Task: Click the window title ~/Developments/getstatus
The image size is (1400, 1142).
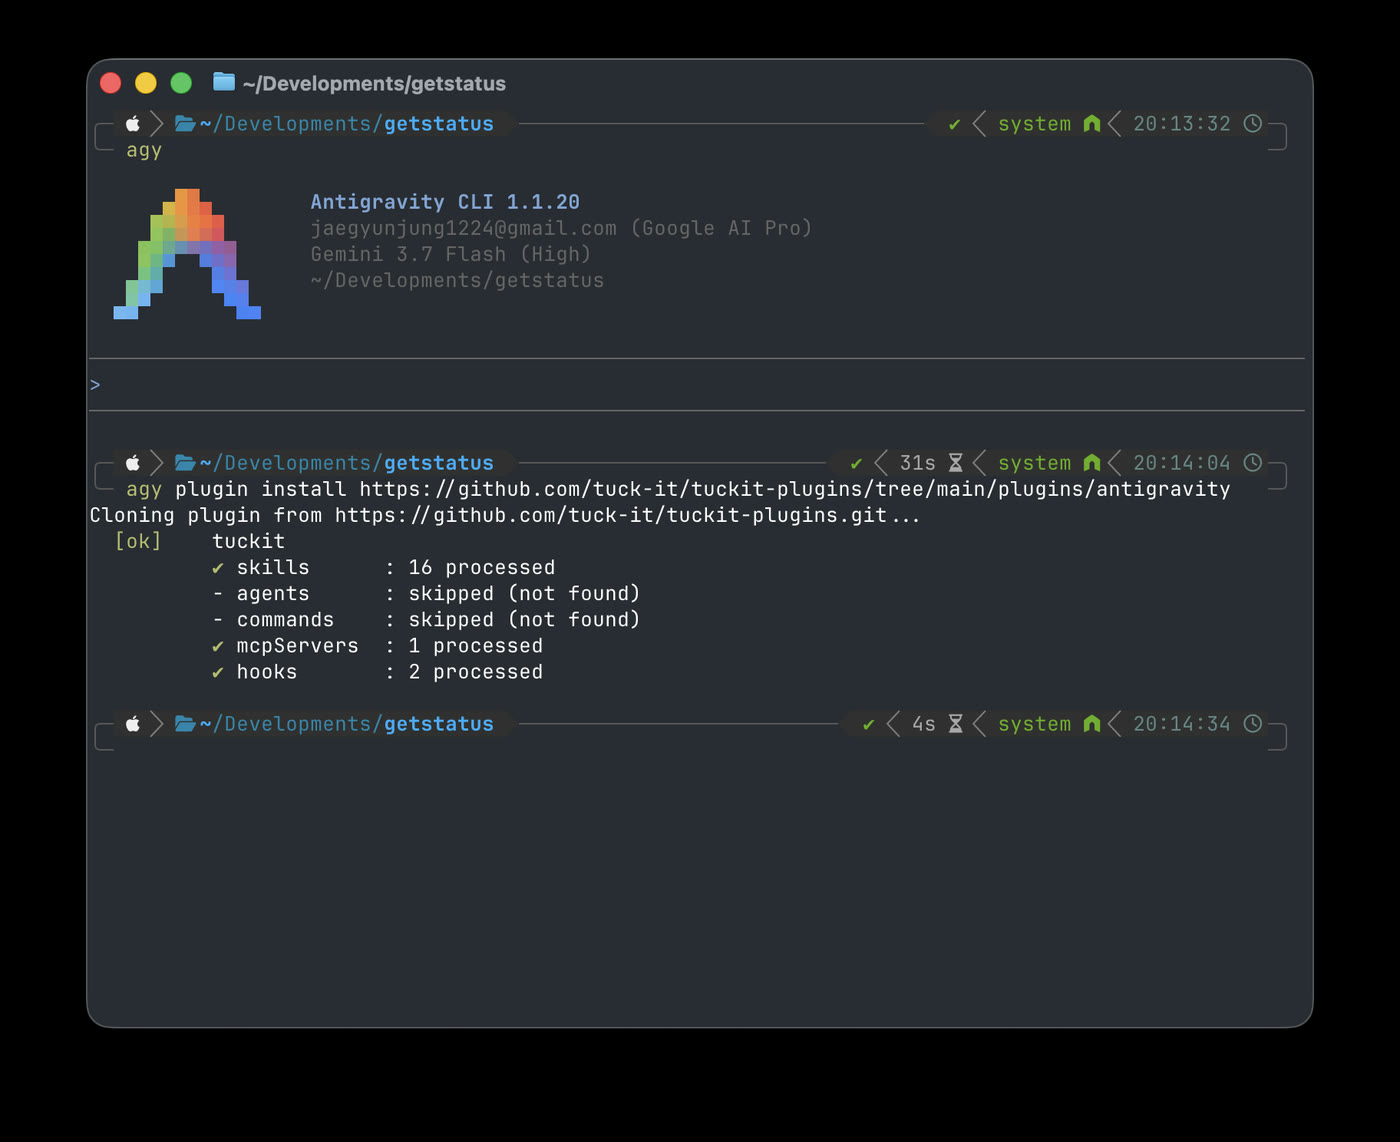Action: 374,84
